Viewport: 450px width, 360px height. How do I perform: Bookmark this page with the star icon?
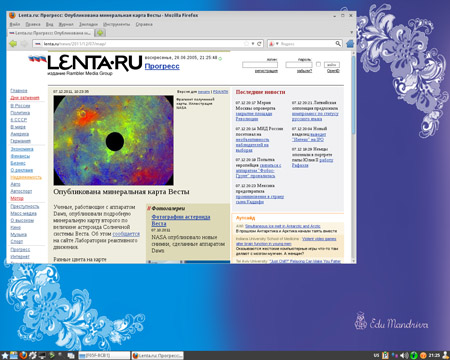coord(246,44)
